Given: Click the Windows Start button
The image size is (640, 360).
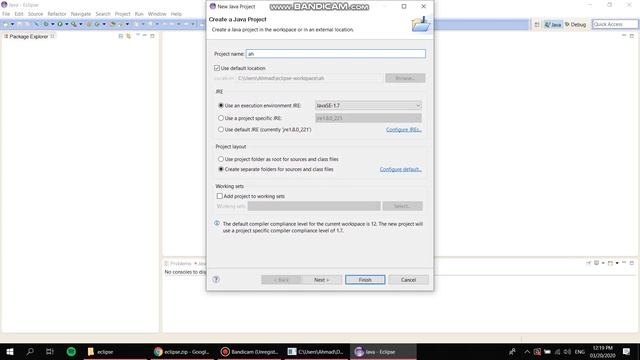Looking at the screenshot, I should pos(10,351).
